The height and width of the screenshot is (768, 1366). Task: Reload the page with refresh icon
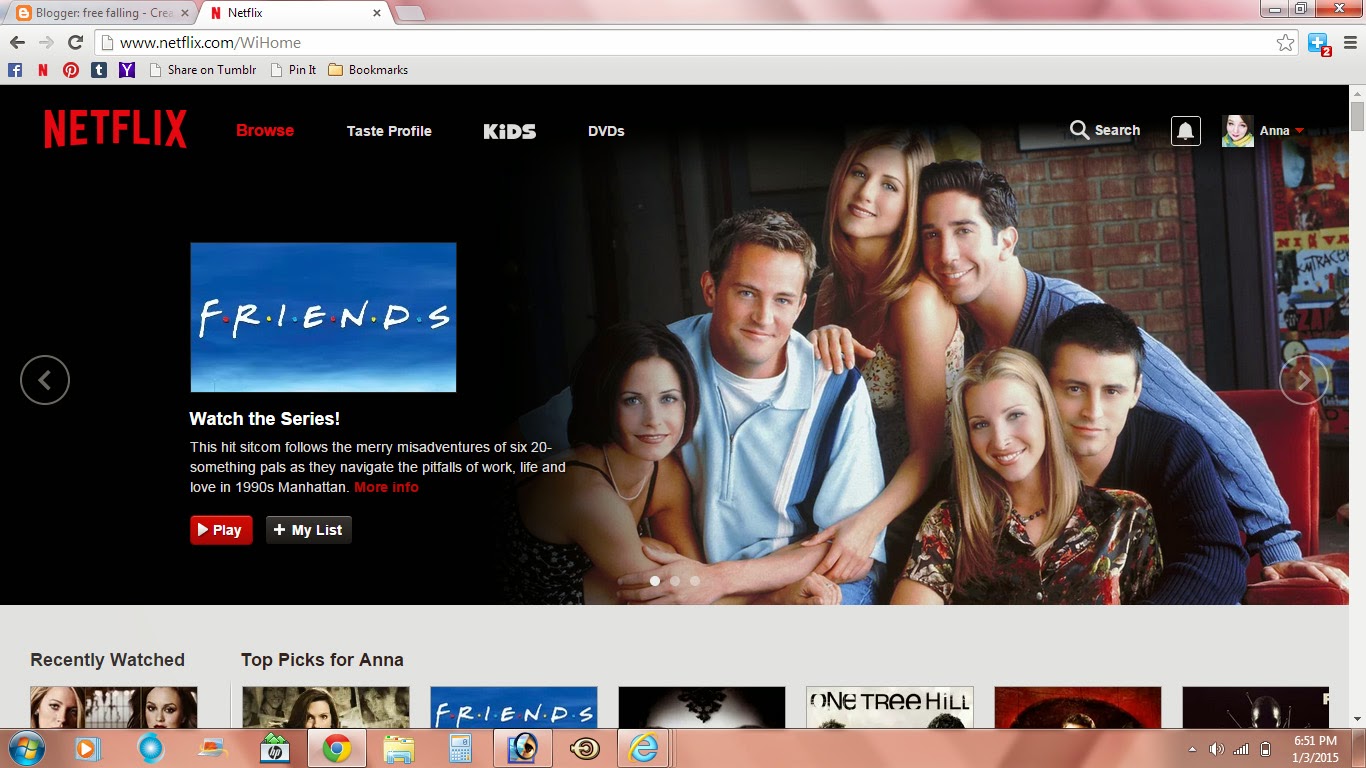coord(75,42)
